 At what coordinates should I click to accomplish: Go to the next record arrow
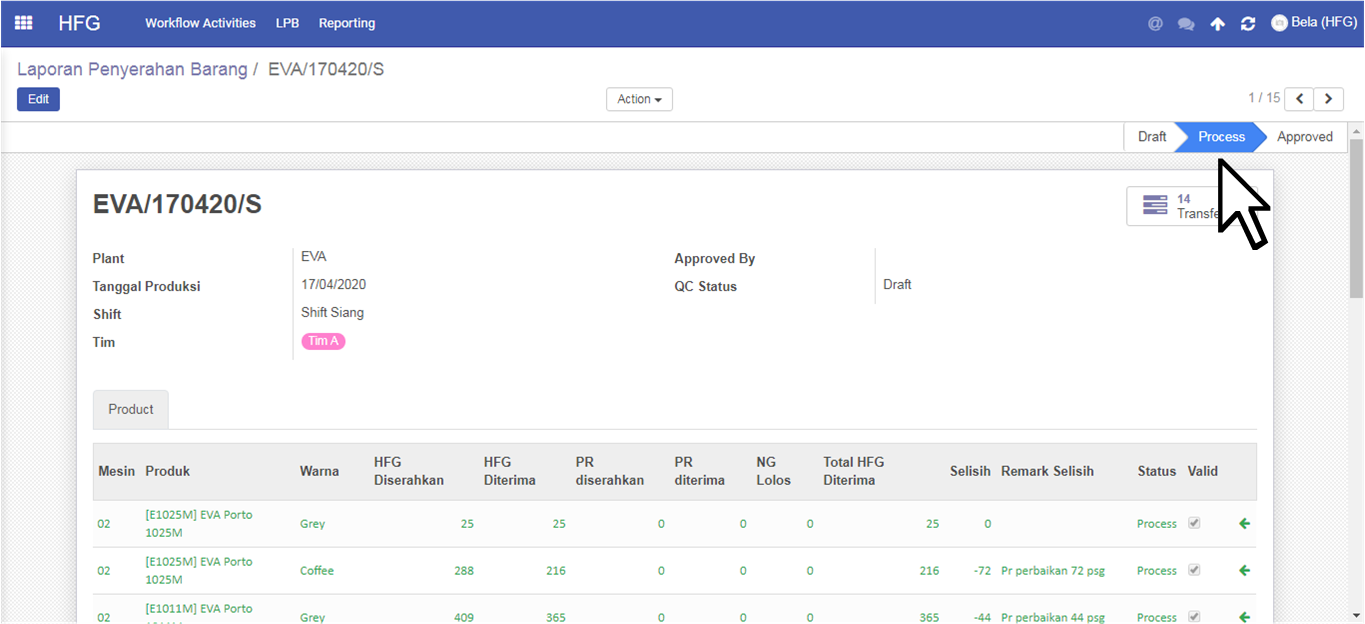click(1329, 99)
